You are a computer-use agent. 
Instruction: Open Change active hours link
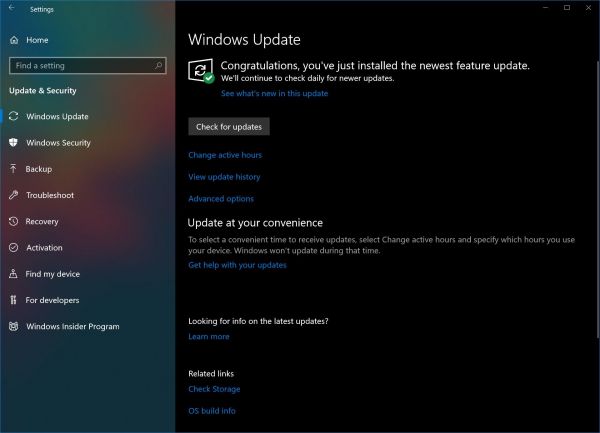coord(225,155)
